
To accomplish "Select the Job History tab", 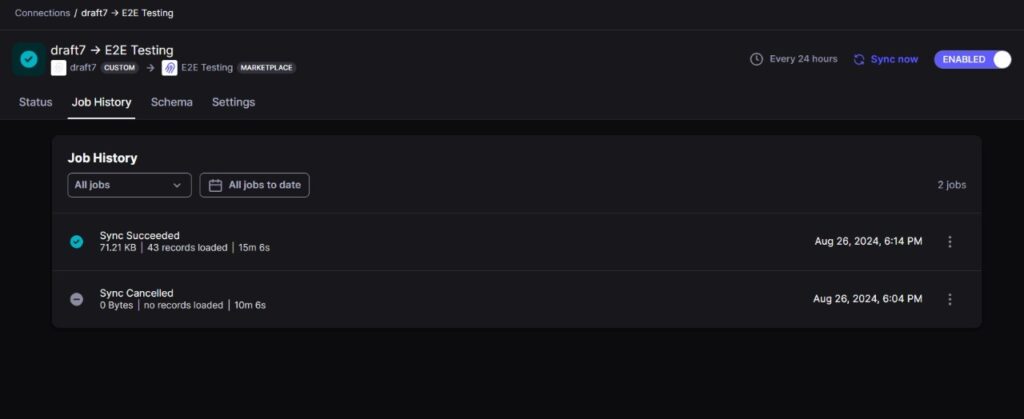I will pos(101,102).
